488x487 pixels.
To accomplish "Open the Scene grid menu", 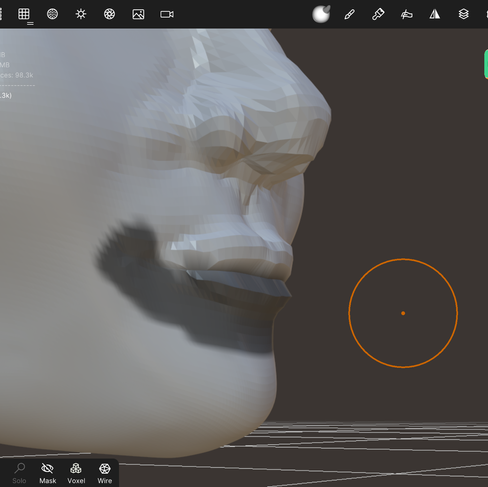I will point(24,14).
